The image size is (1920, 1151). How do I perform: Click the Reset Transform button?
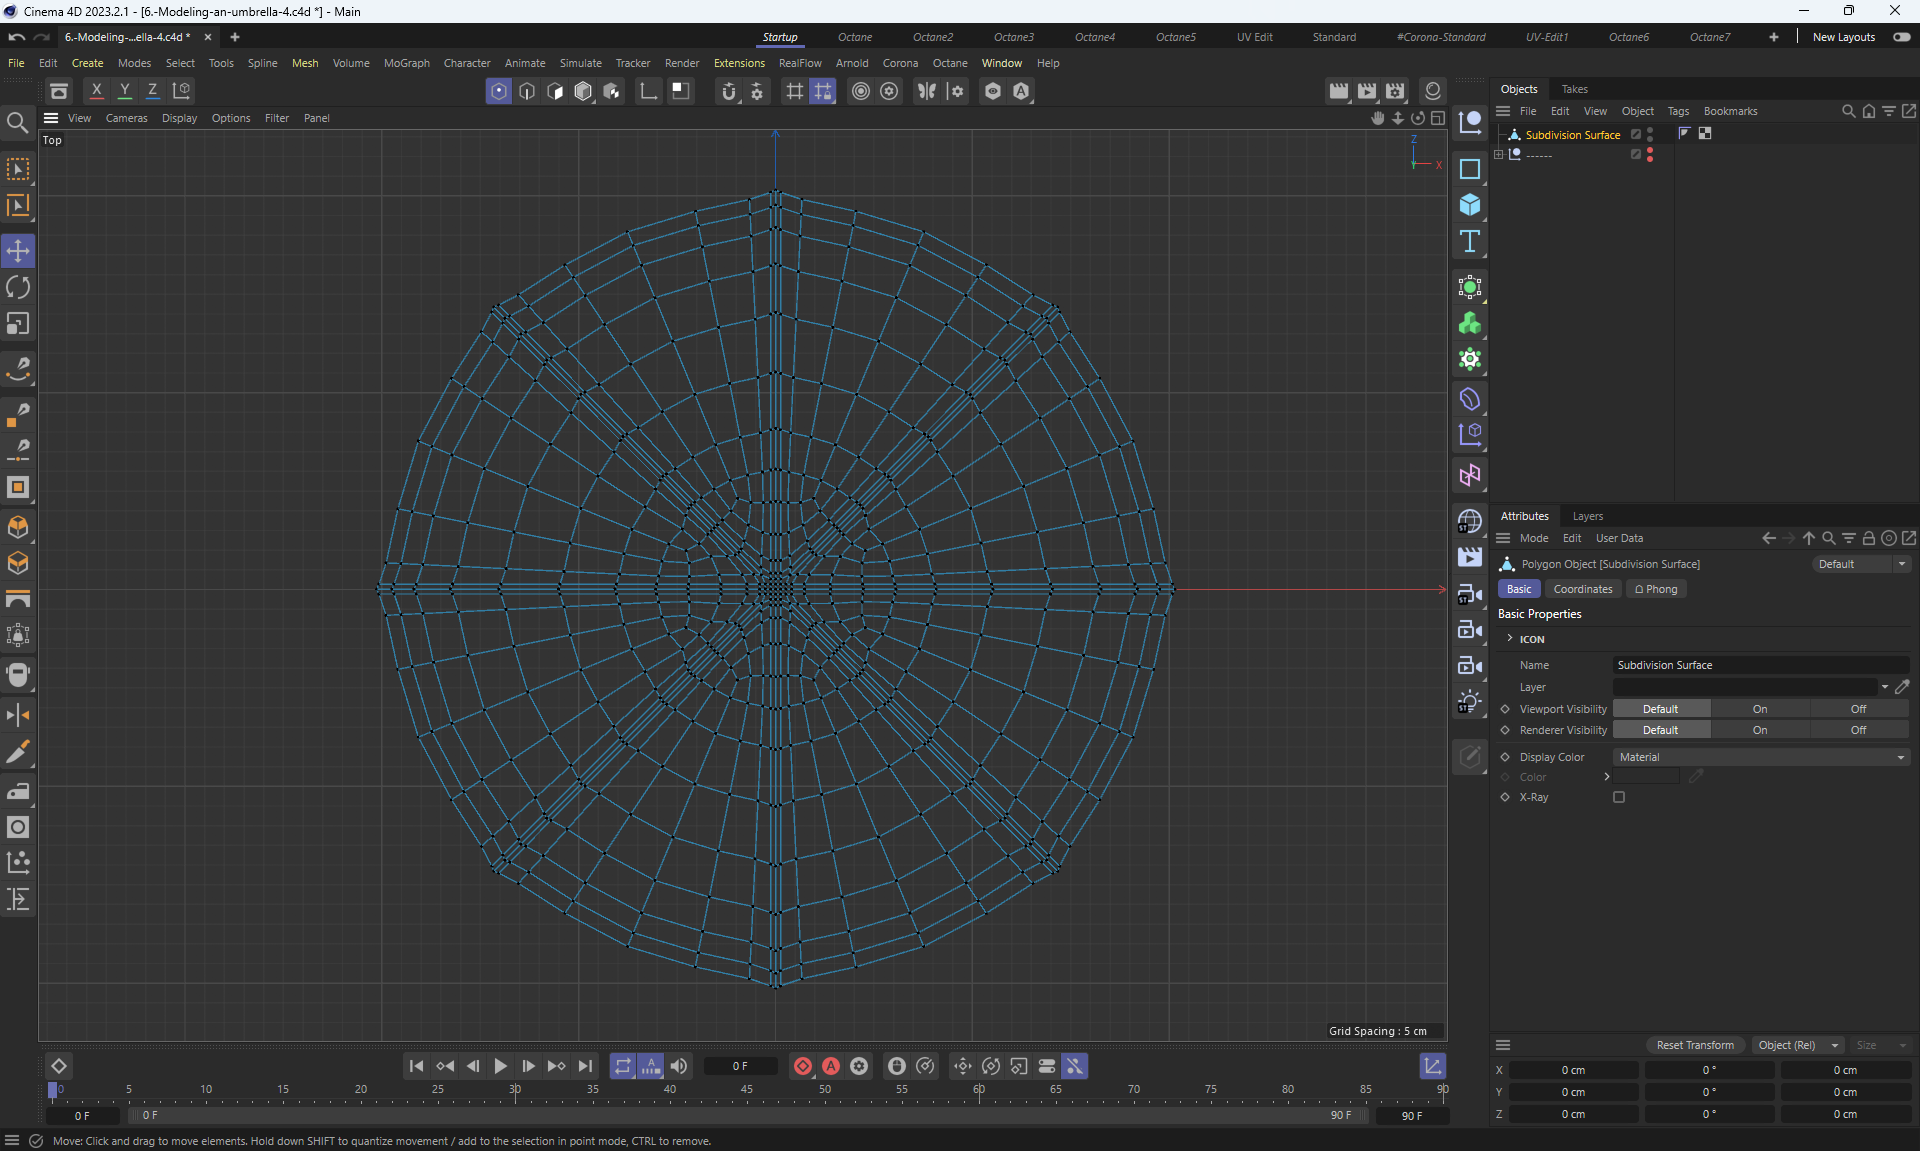[x=1695, y=1045]
